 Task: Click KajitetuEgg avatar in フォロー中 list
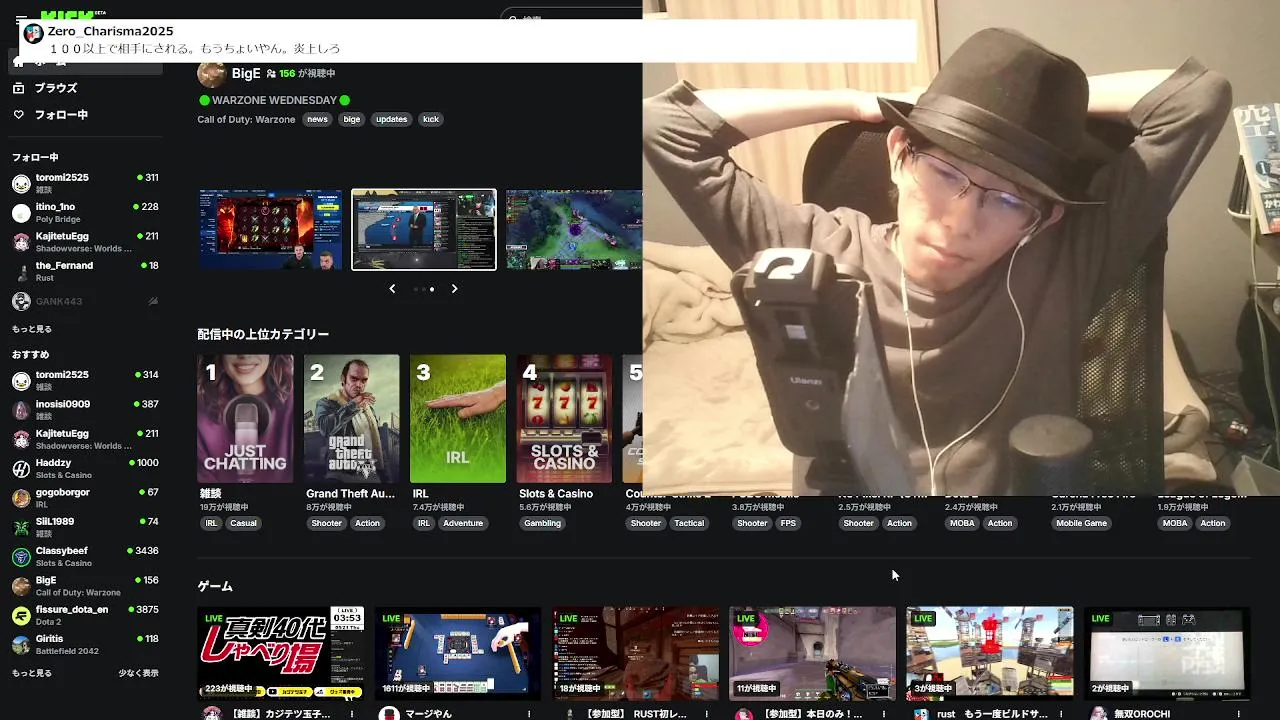21,242
